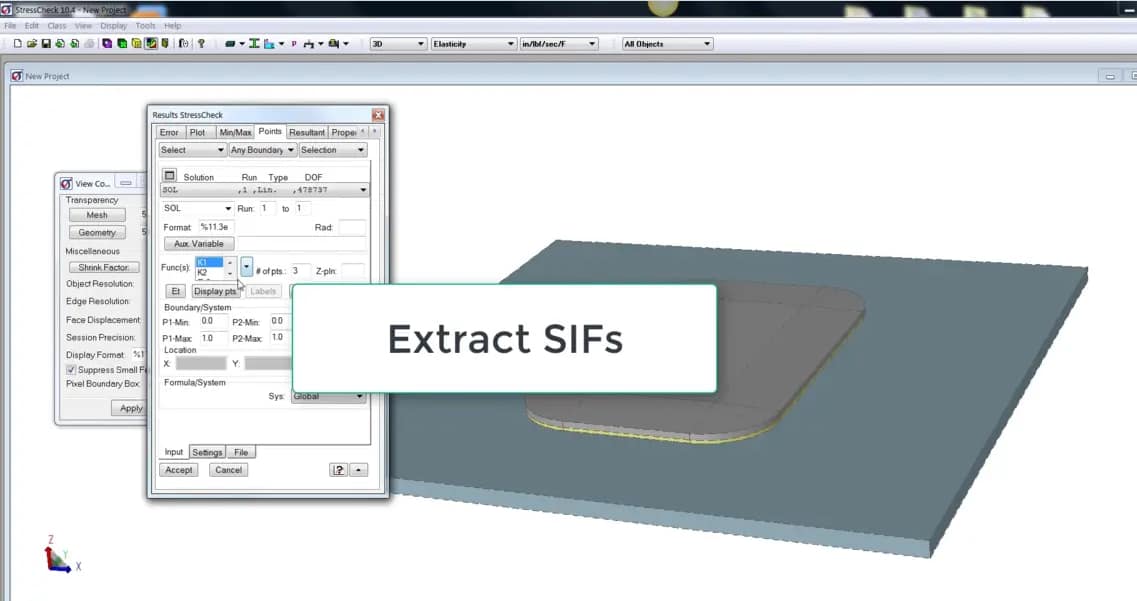Click the solution selector grid icon above SOL
Image resolution: width=1137 pixels, height=601 pixels.
(169, 175)
